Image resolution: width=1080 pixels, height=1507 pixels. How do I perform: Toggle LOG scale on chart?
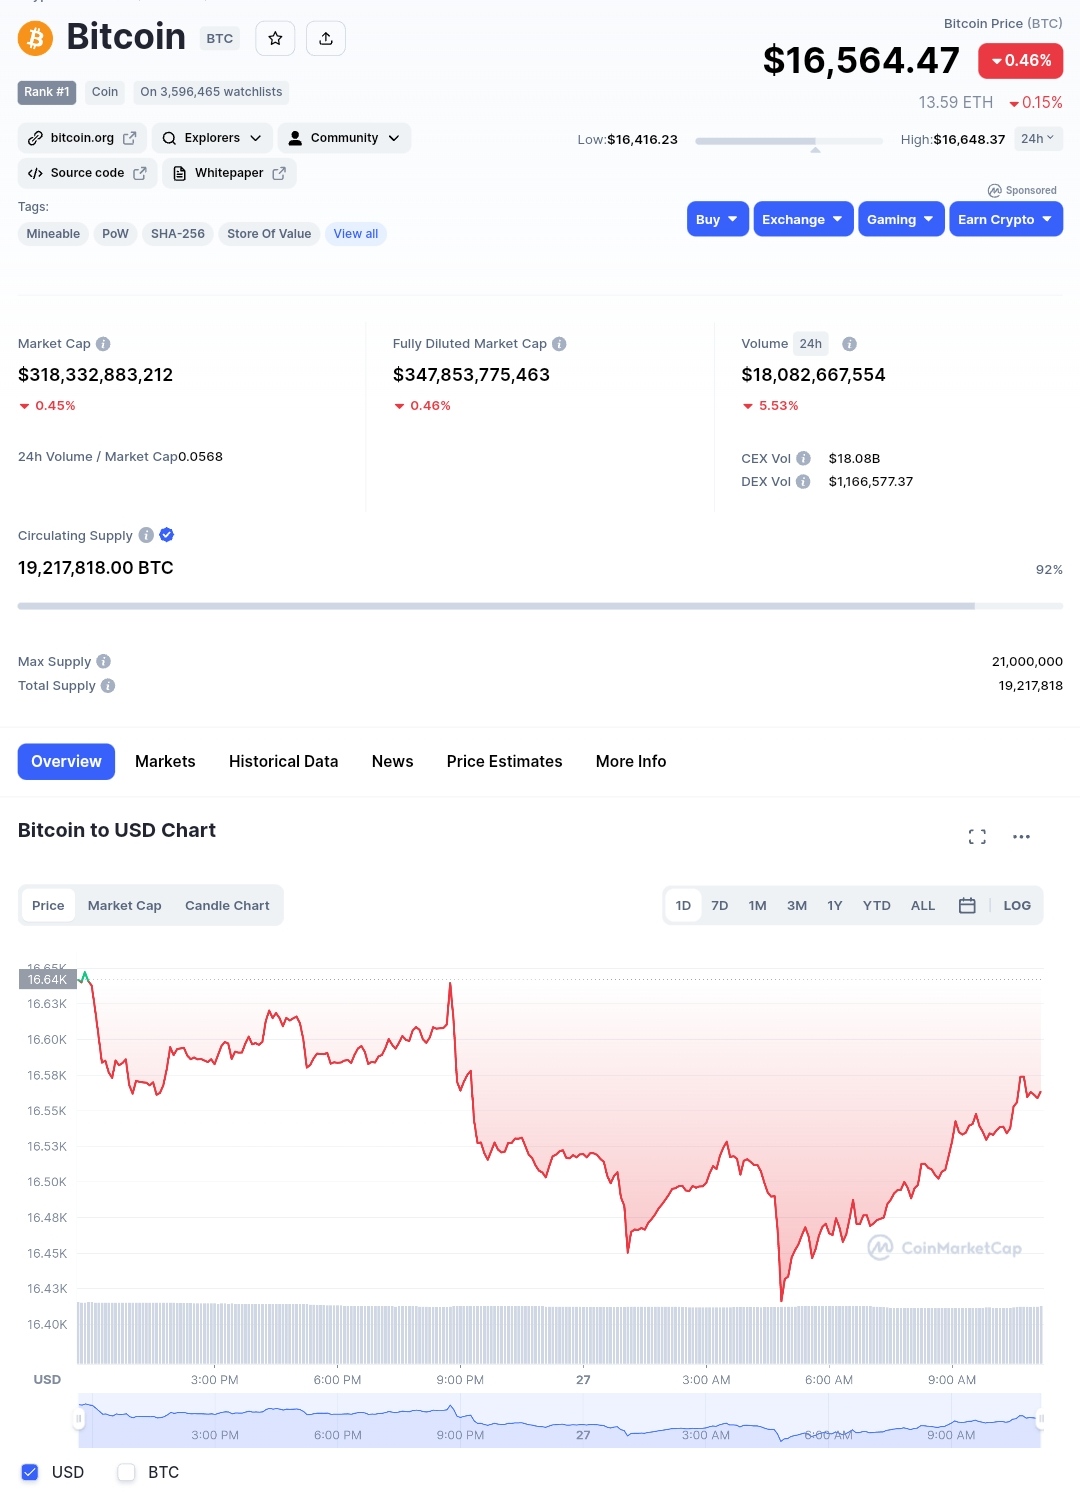(x=1017, y=906)
